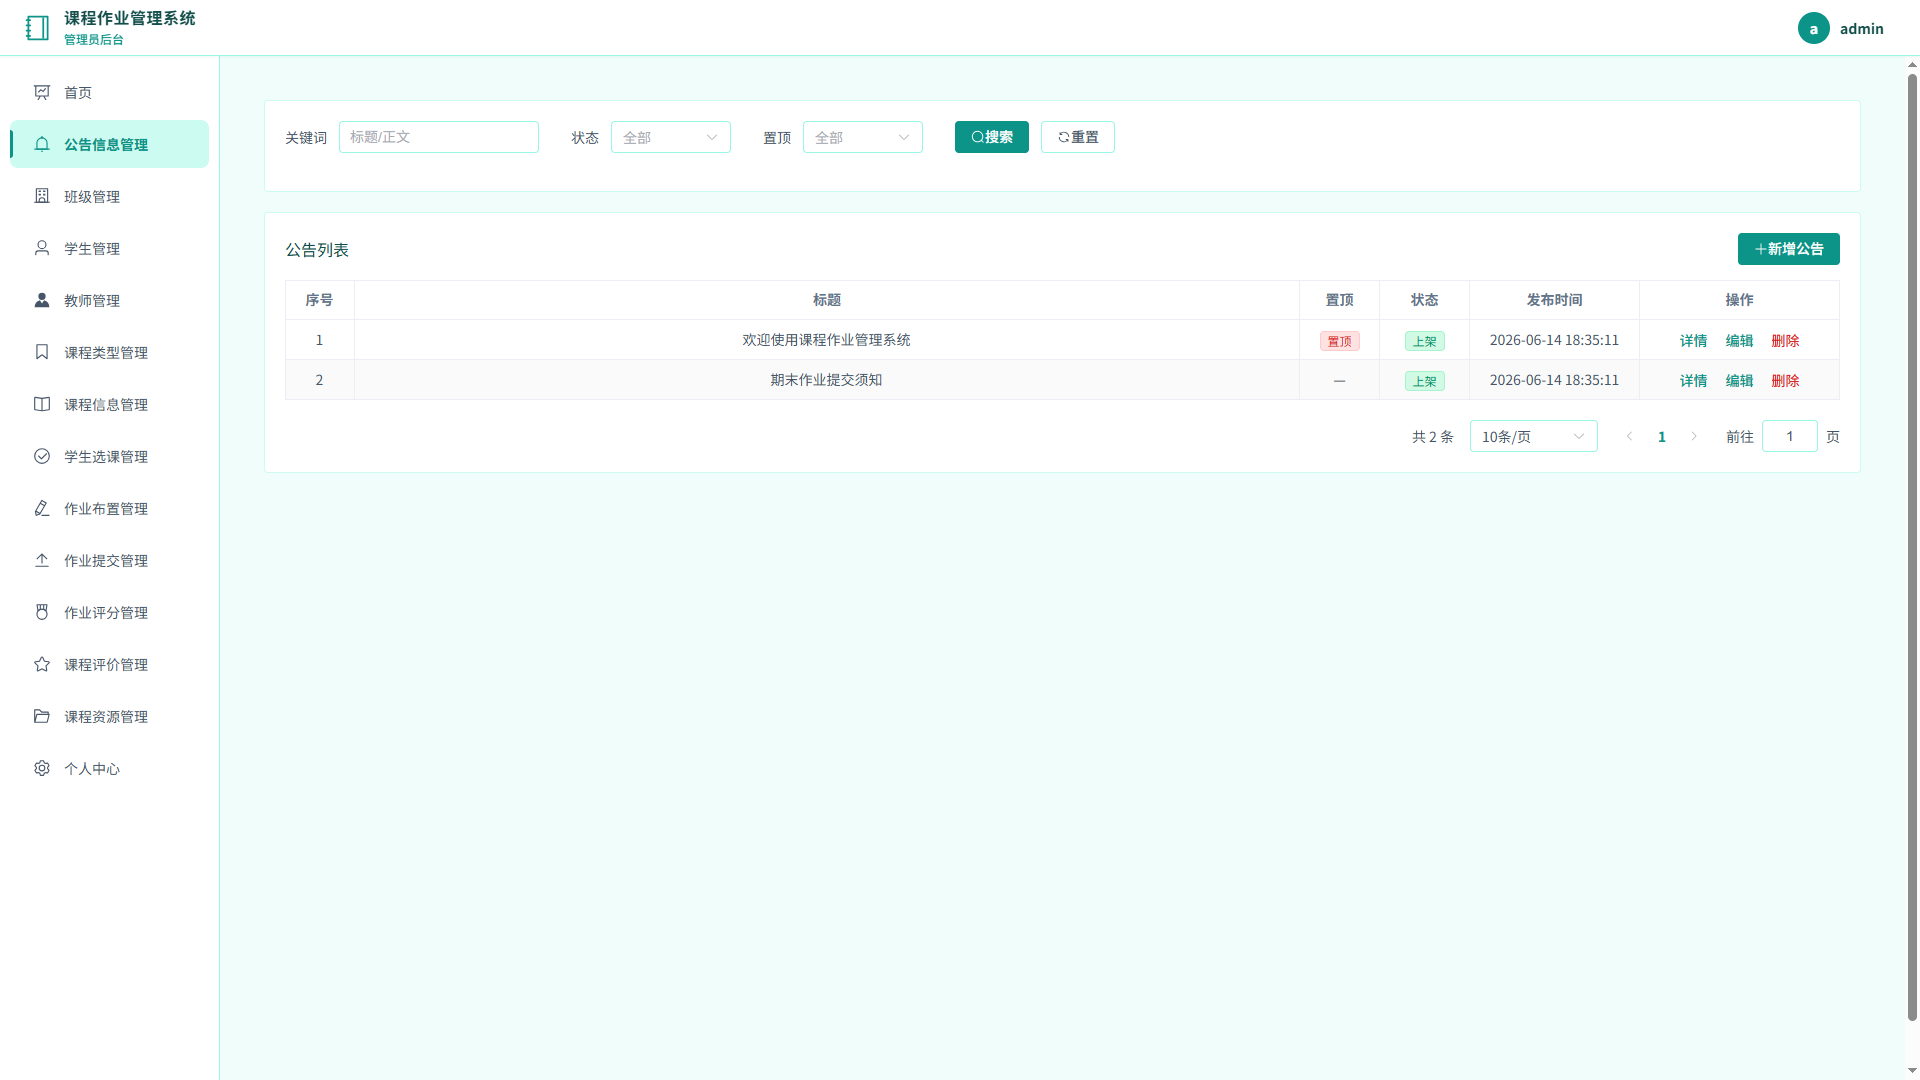The width and height of the screenshot is (1920, 1080).
Task: Click 删除 for 欢迎使用课程作业管理系统
Action: coord(1786,340)
